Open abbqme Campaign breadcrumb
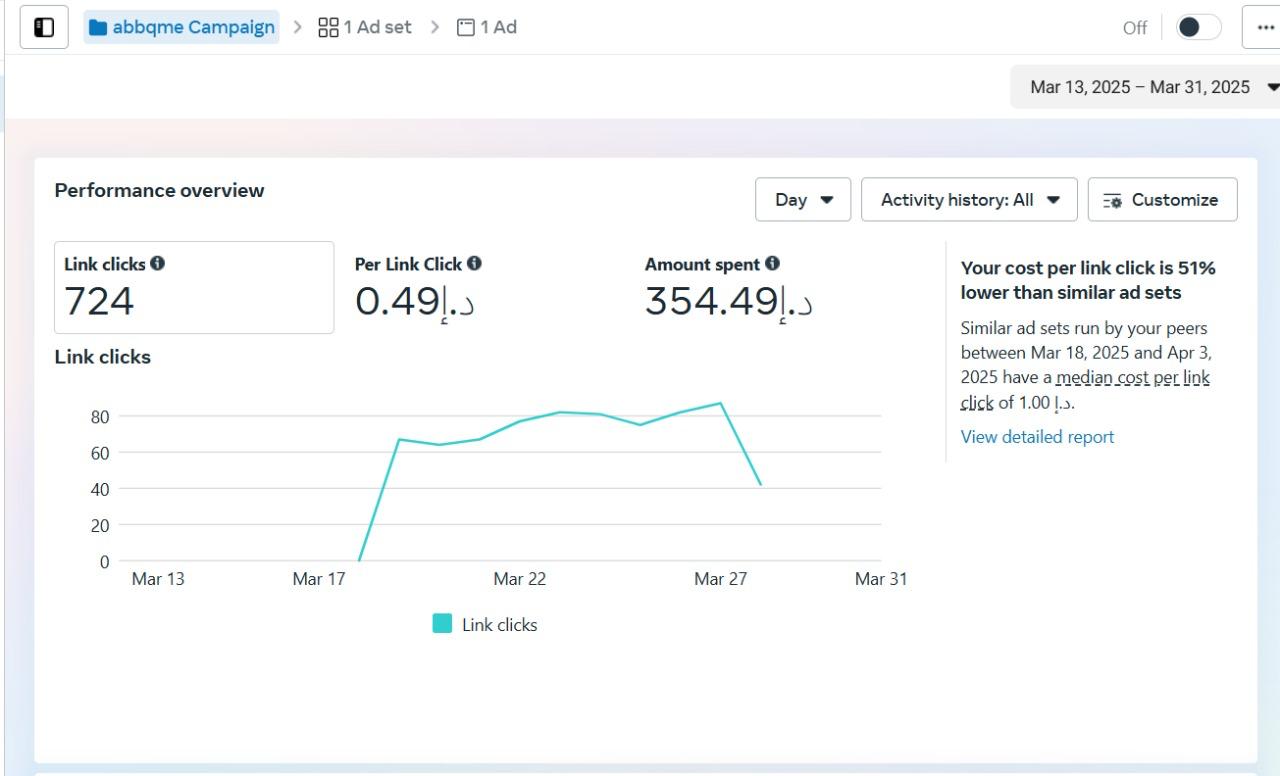This screenshot has width=1280, height=776. coord(181,27)
